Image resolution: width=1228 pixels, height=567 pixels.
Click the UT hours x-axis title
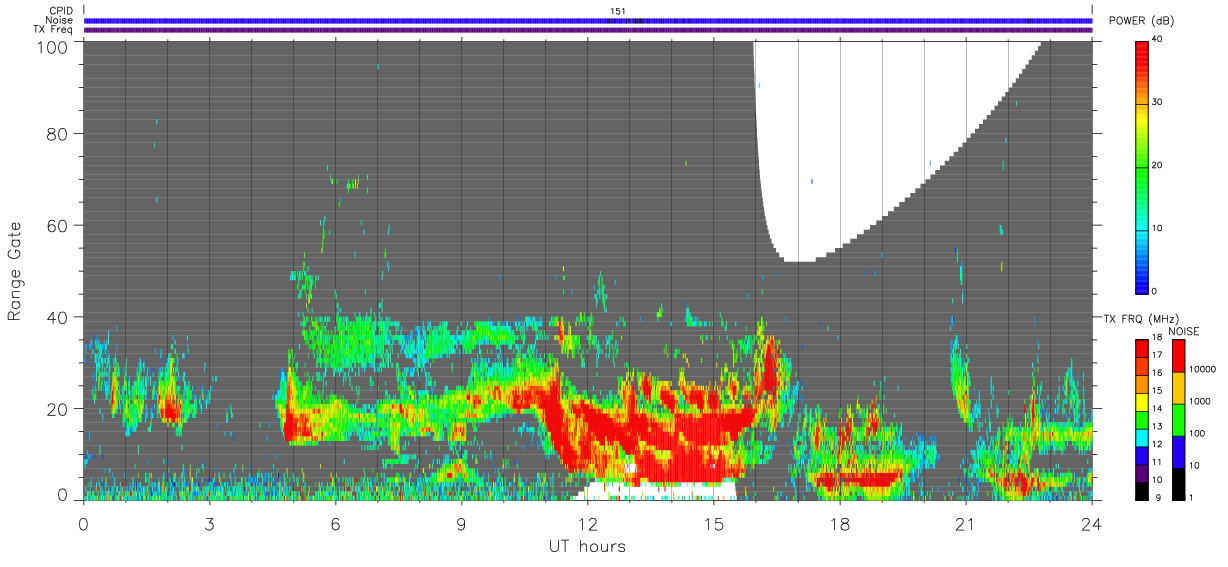pos(587,546)
